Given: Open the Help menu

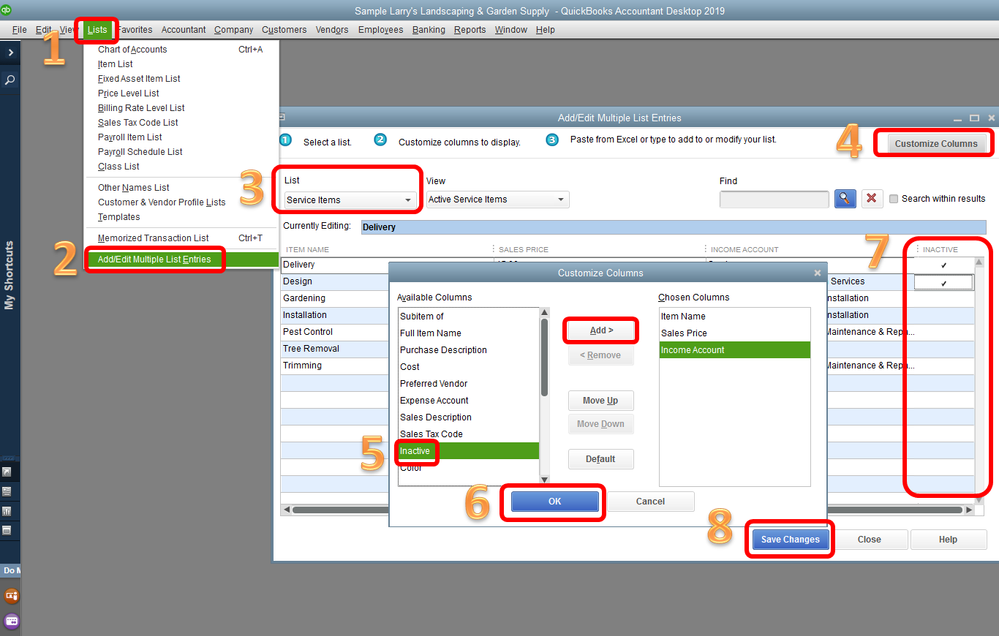Looking at the screenshot, I should click(545, 29).
